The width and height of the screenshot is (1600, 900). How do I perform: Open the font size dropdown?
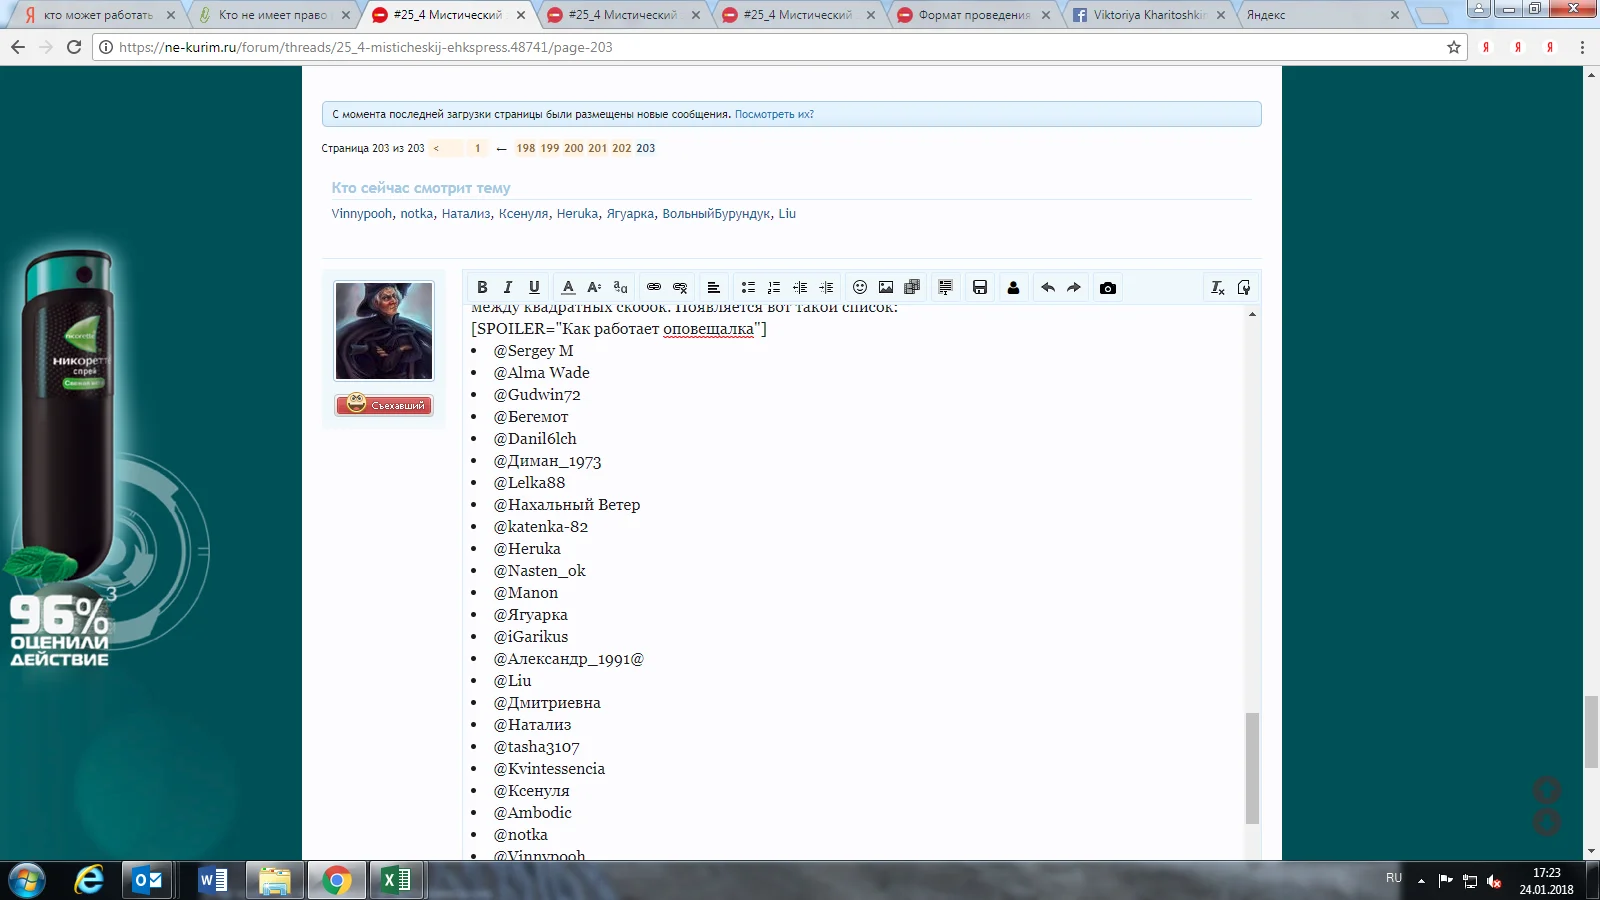coord(594,288)
